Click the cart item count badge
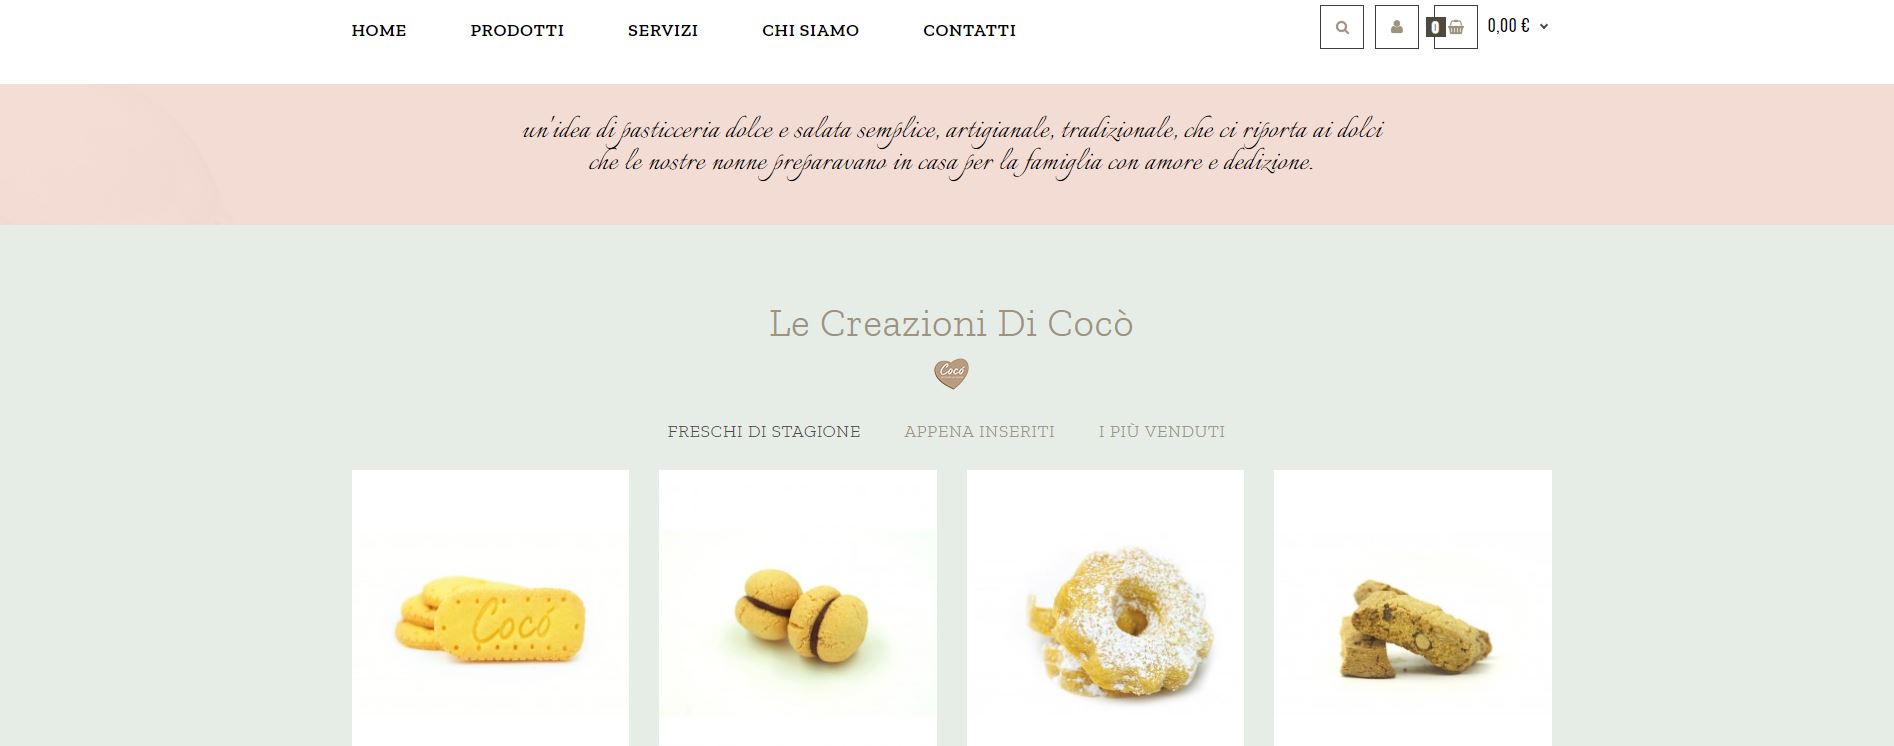 click(1435, 27)
